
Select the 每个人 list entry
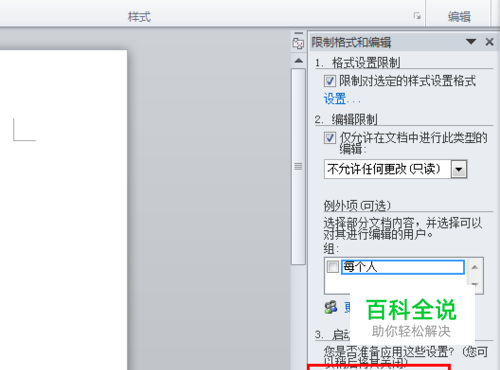403,267
